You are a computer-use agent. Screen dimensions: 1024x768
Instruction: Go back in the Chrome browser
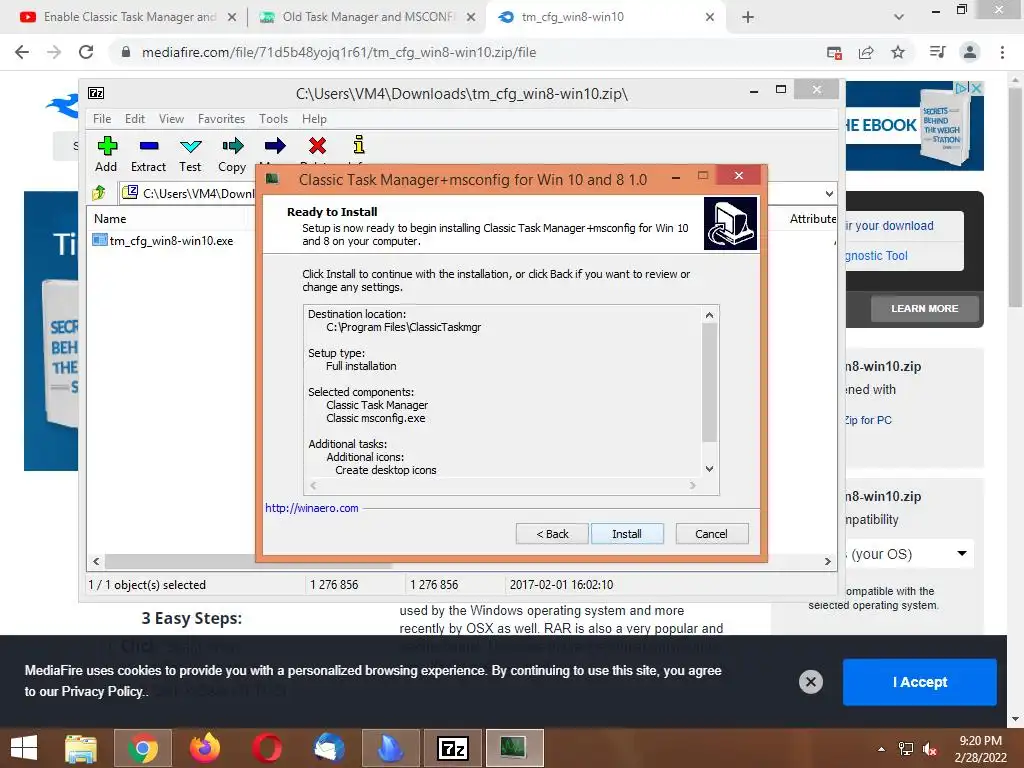22,52
